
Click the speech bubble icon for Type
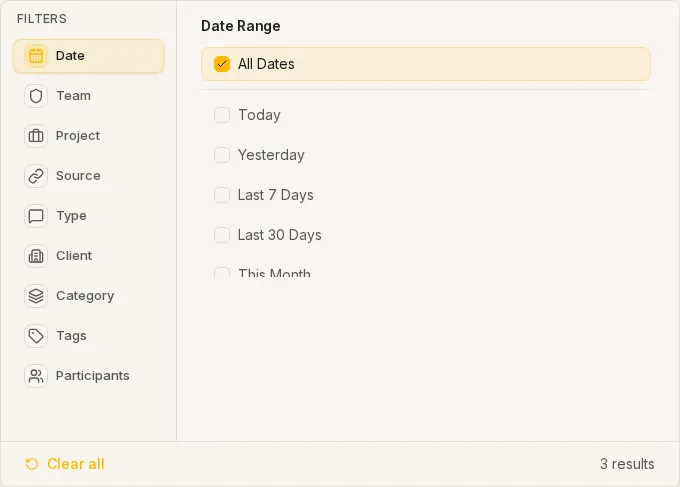(x=36, y=216)
